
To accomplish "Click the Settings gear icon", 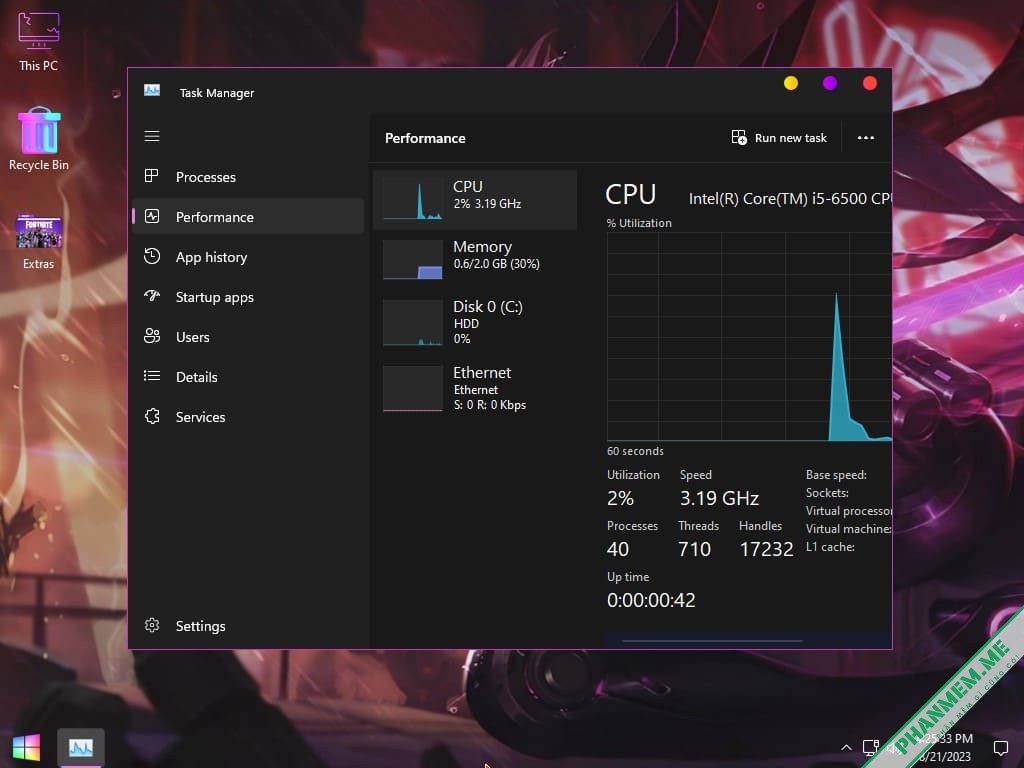I will point(152,625).
